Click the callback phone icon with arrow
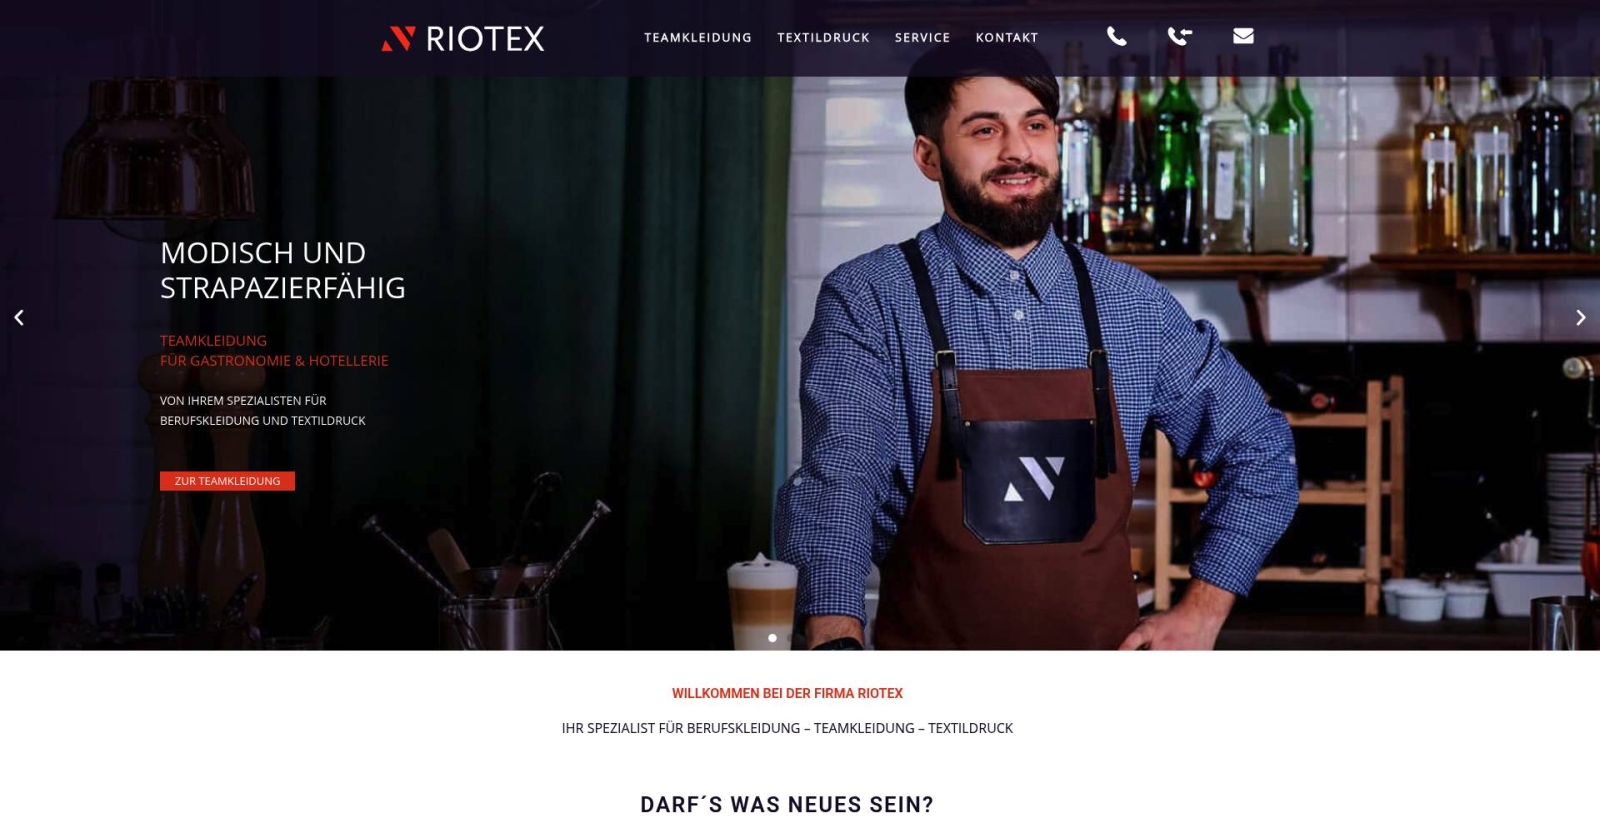Viewport: 1600px width, 833px height. [x=1180, y=36]
